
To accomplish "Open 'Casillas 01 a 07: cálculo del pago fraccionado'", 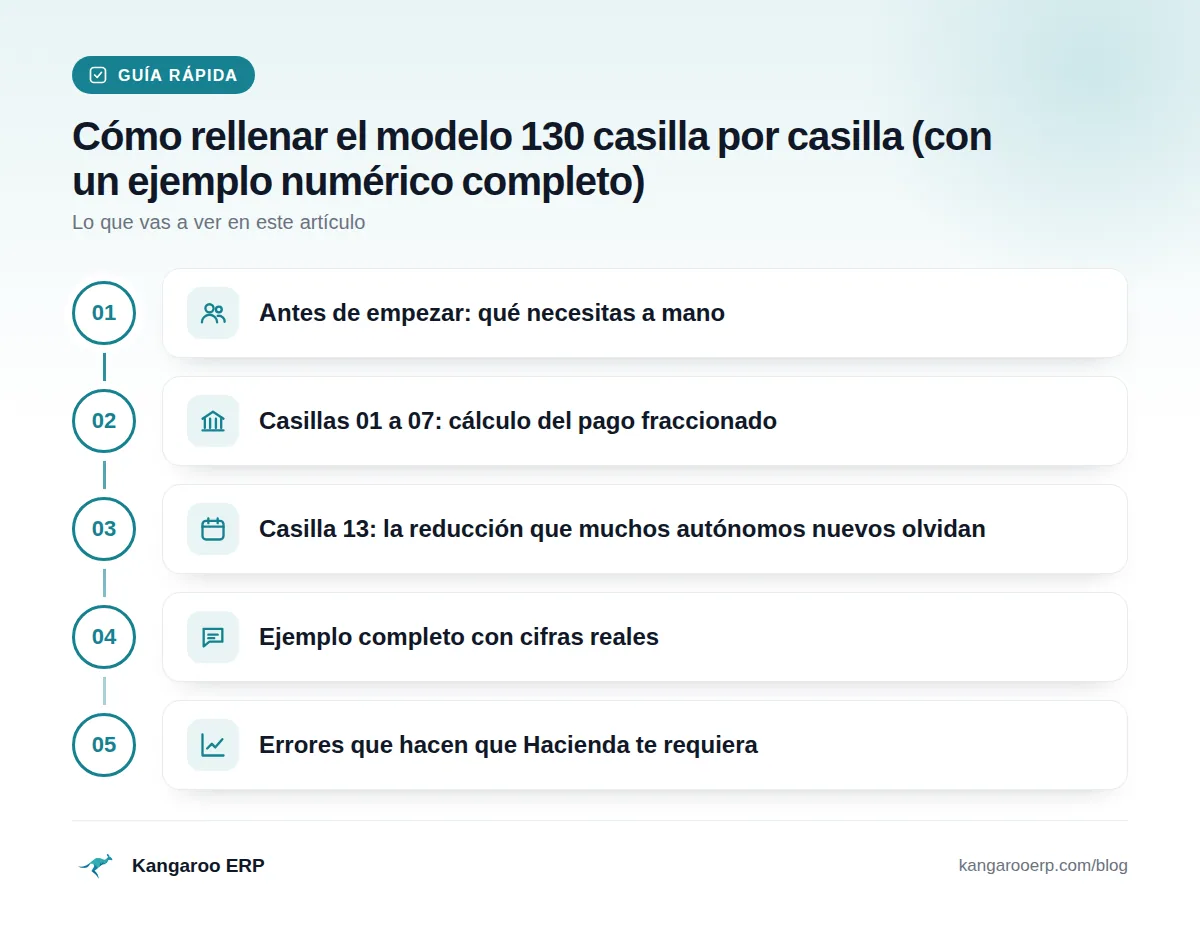I will pyautogui.click(x=645, y=421).
